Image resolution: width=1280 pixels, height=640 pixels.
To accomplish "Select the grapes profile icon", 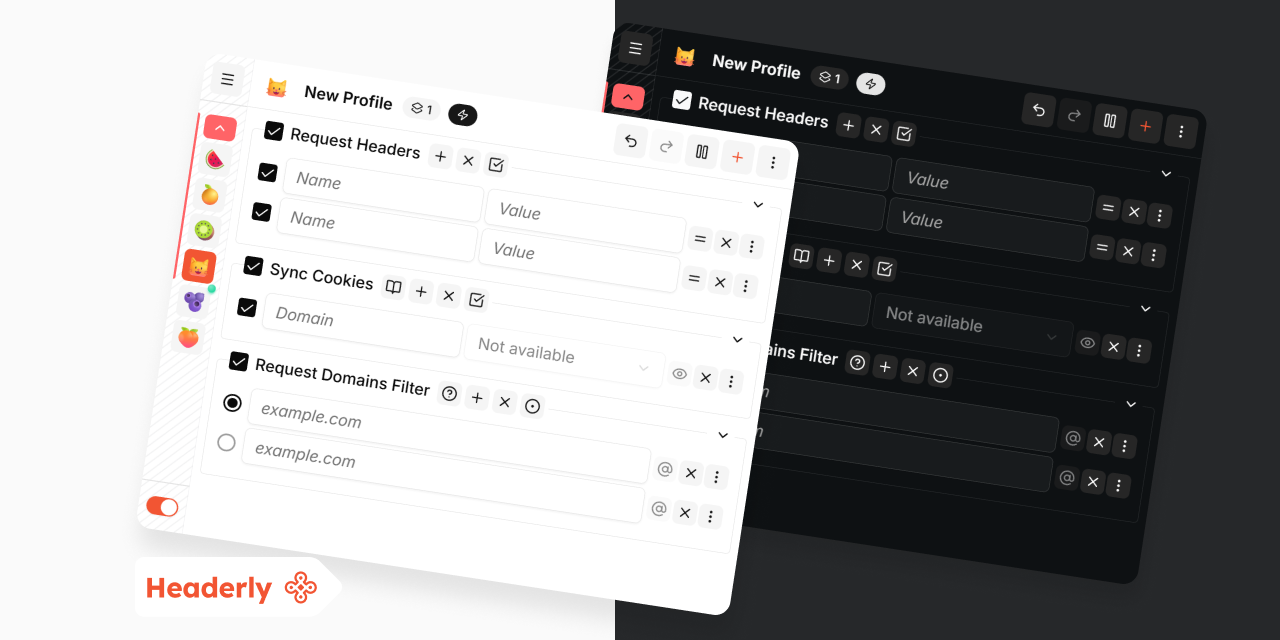I will click(x=194, y=301).
